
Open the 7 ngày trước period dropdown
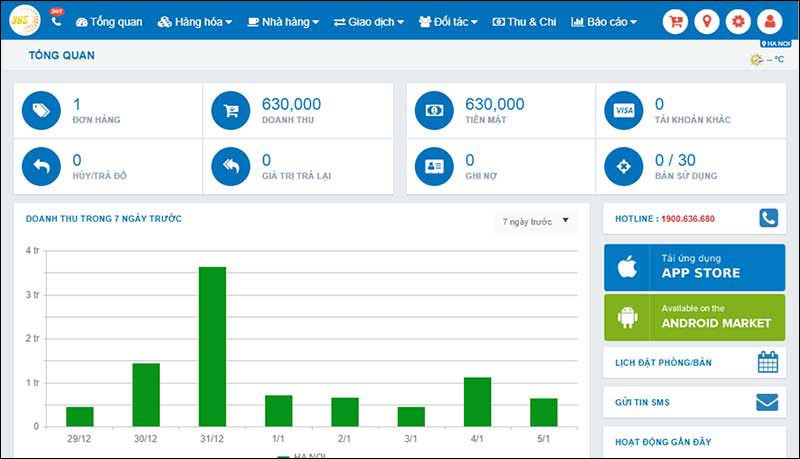click(535, 221)
